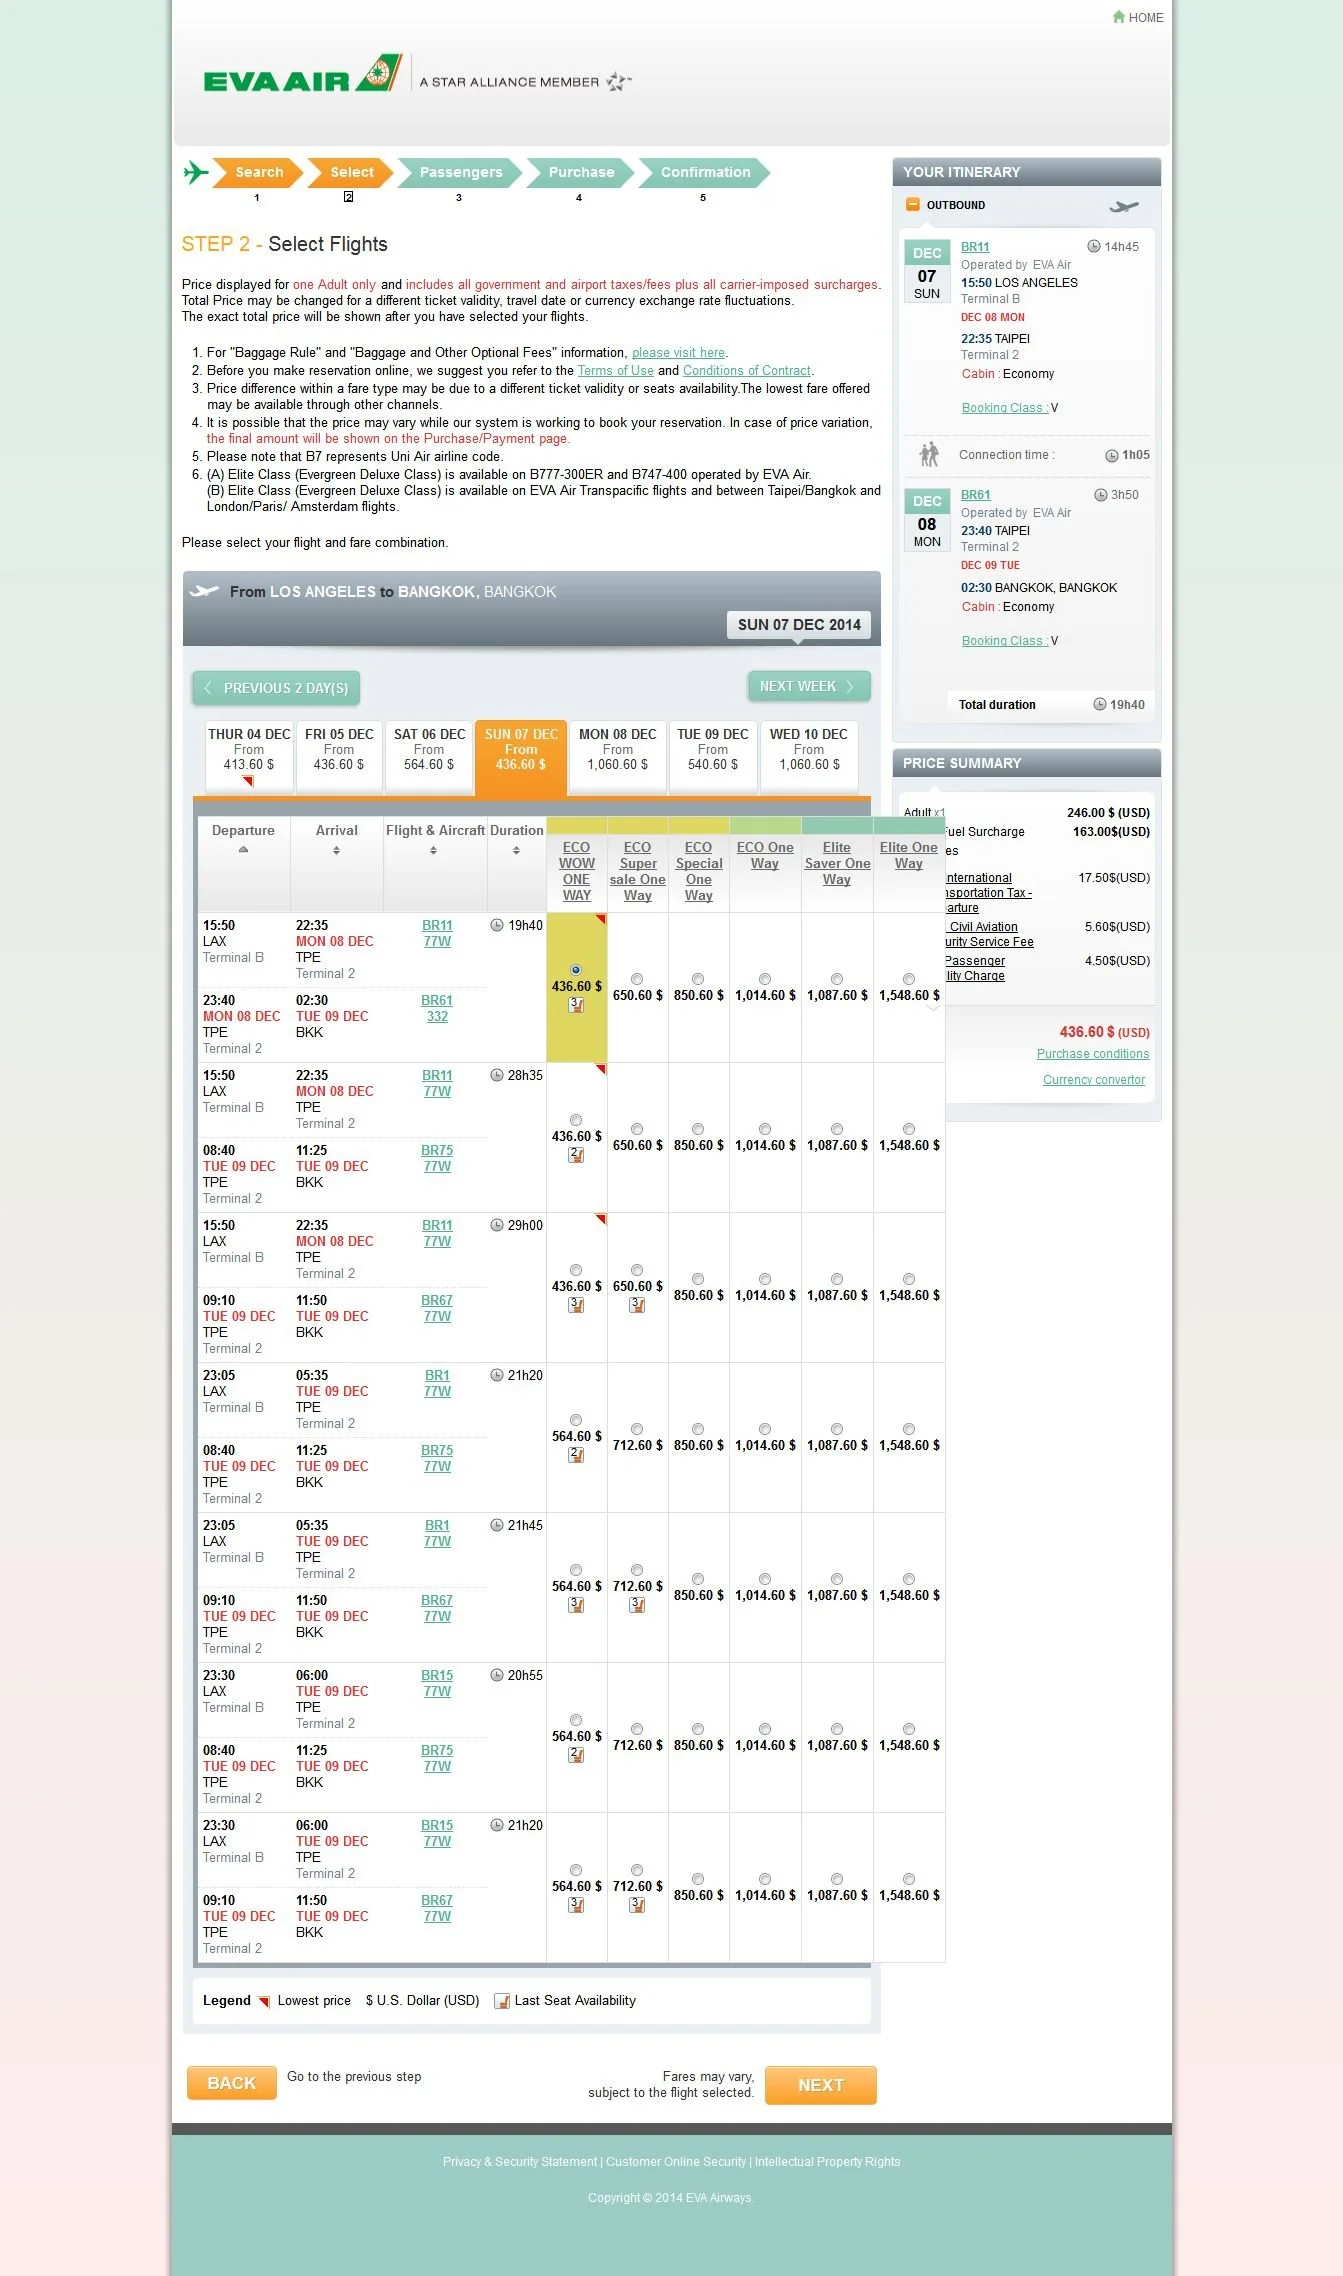Click the Lowest price legend marker

264,2002
